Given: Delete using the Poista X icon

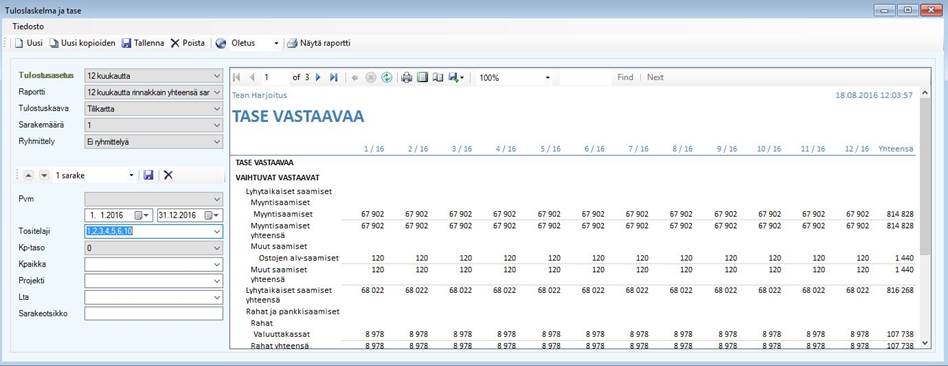Looking at the screenshot, I should coord(175,44).
